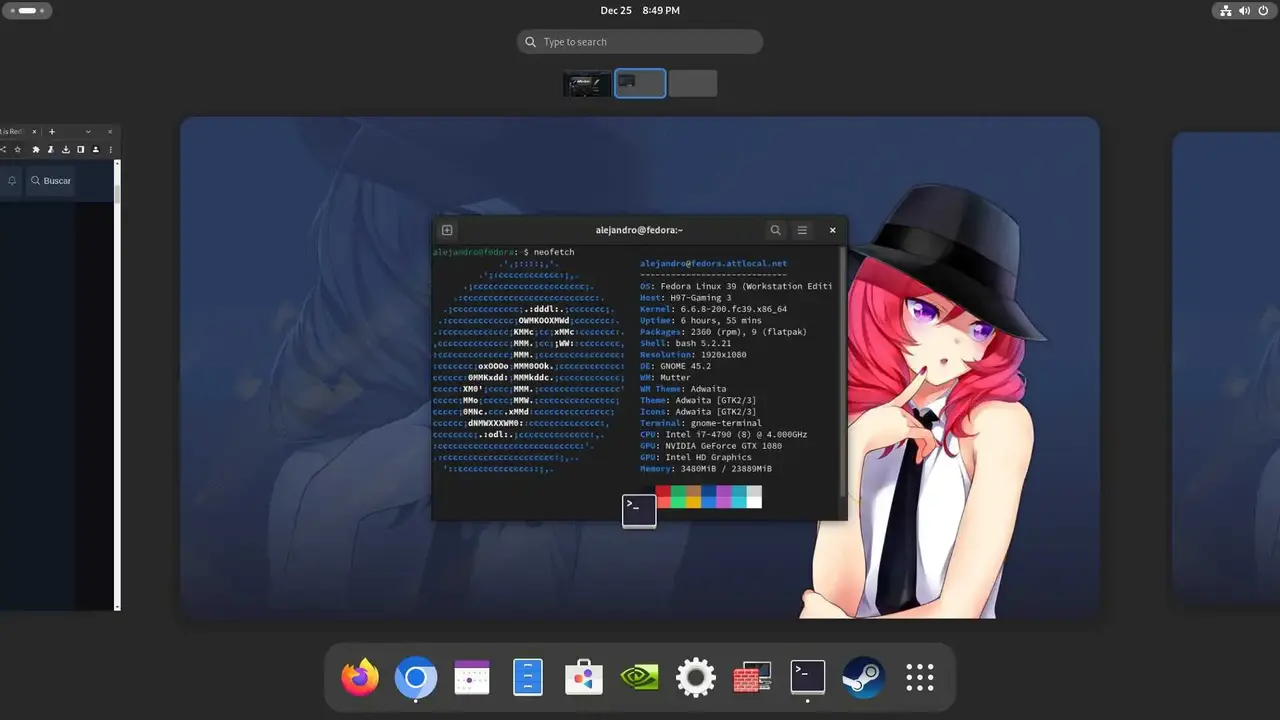Select the second workspace thumbnail
The height and width of the screenshot is (720, 1280).
coord(640,83)
